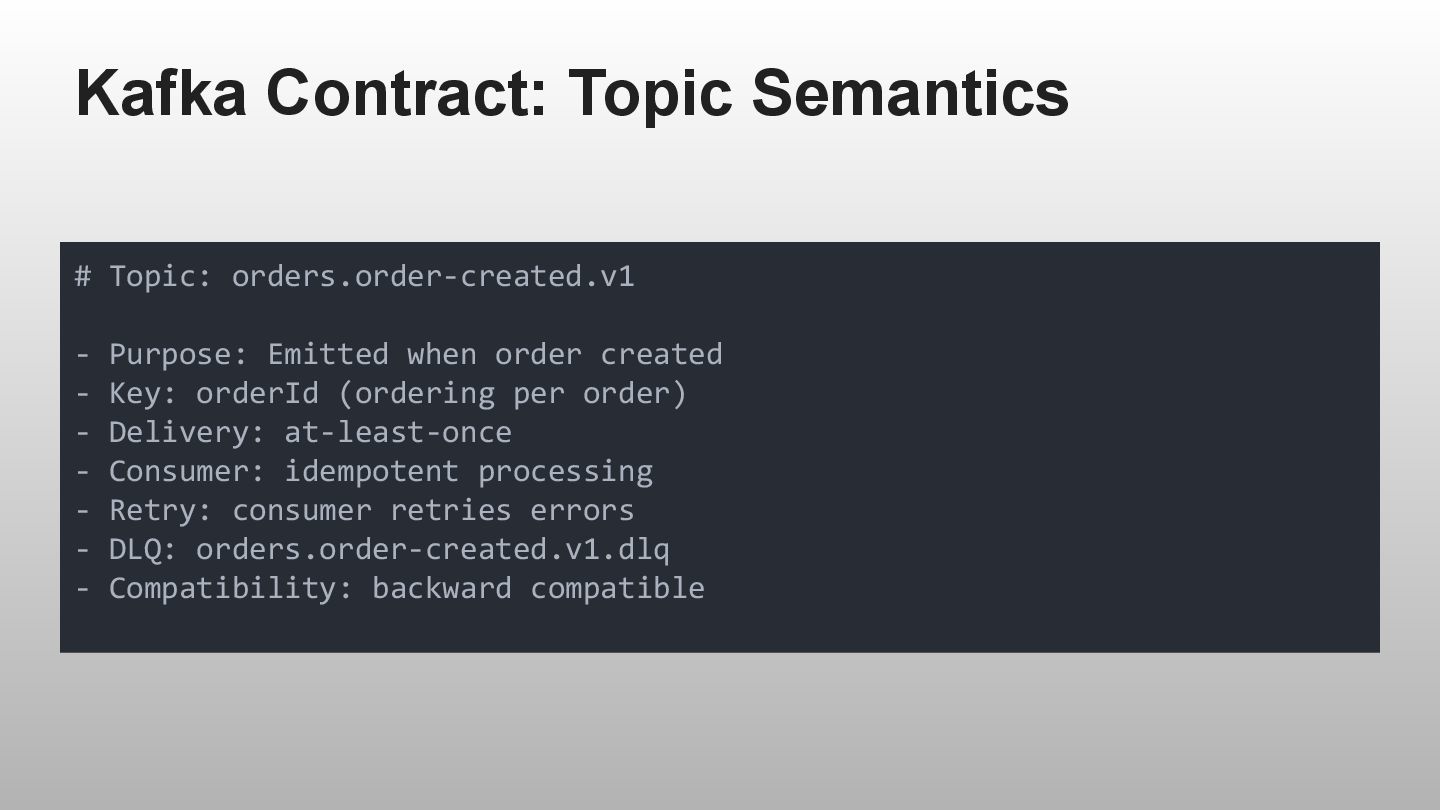Click the word 'idempotent' in Consumer line
1440x810 pixels.
pyautogui.click(x=371, y=471)
